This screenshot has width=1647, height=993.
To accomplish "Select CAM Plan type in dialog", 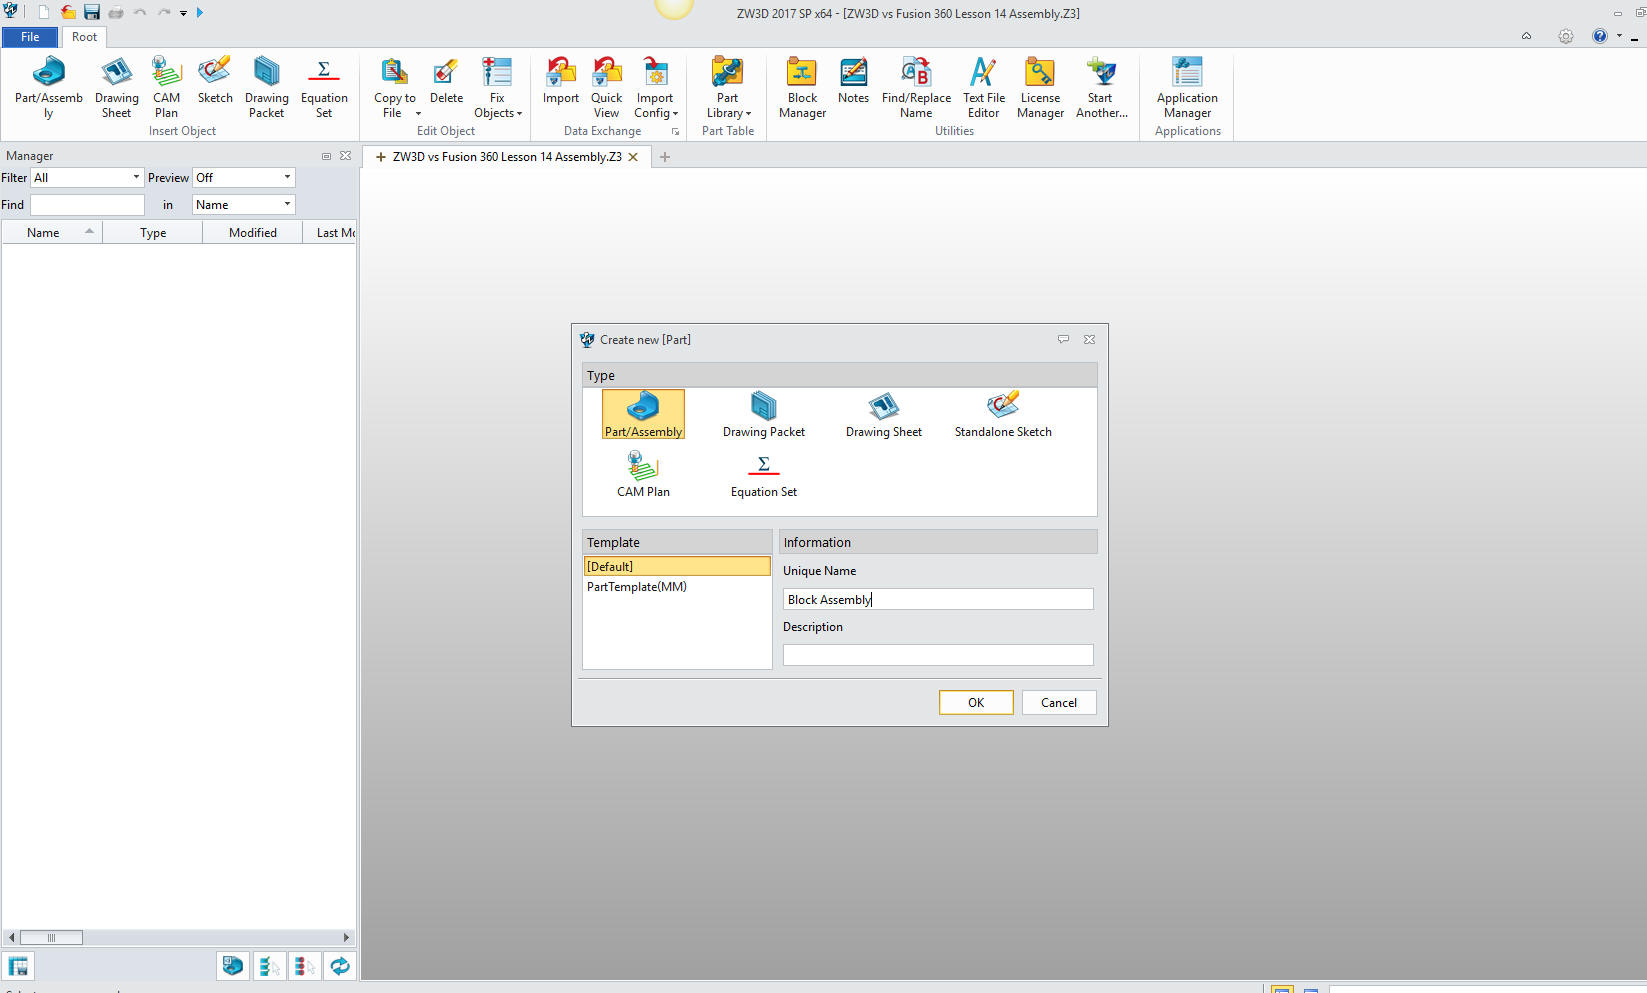I will tap(643, 474).
